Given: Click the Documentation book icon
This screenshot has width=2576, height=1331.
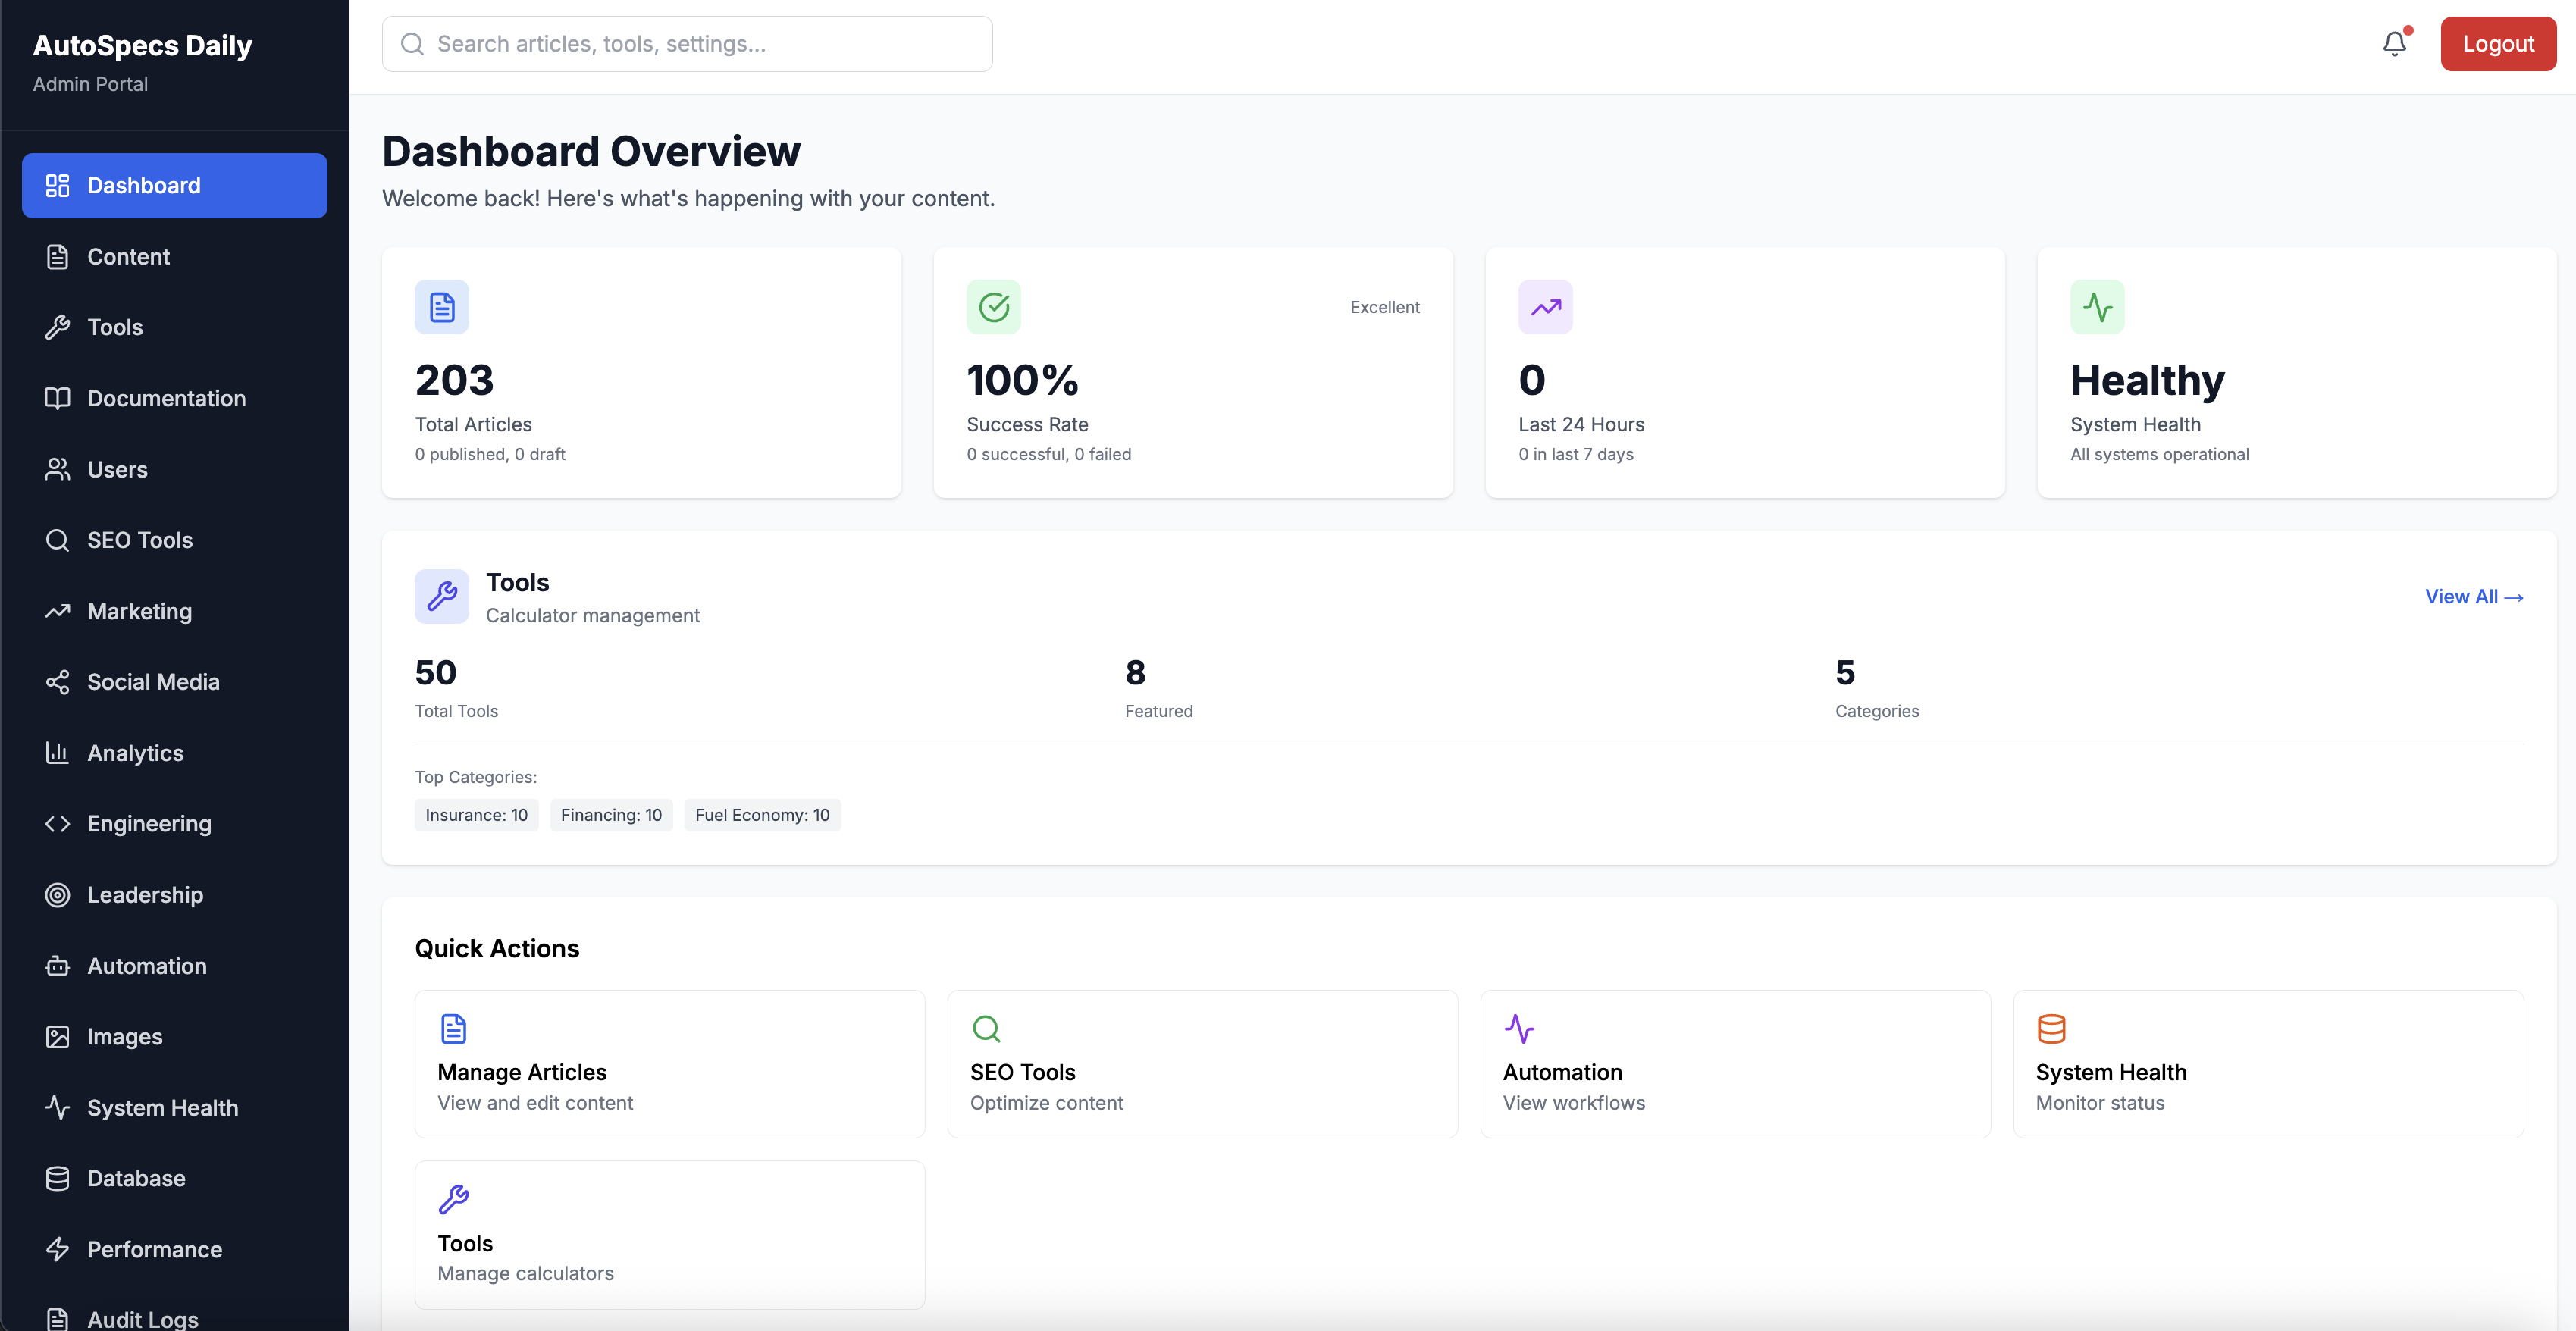Looking at the screenshot, I should 57,398.
